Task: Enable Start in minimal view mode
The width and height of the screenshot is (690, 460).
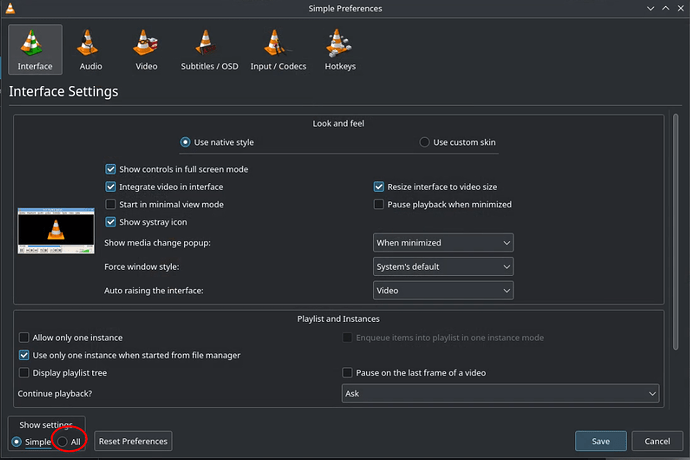Action: 110,204
